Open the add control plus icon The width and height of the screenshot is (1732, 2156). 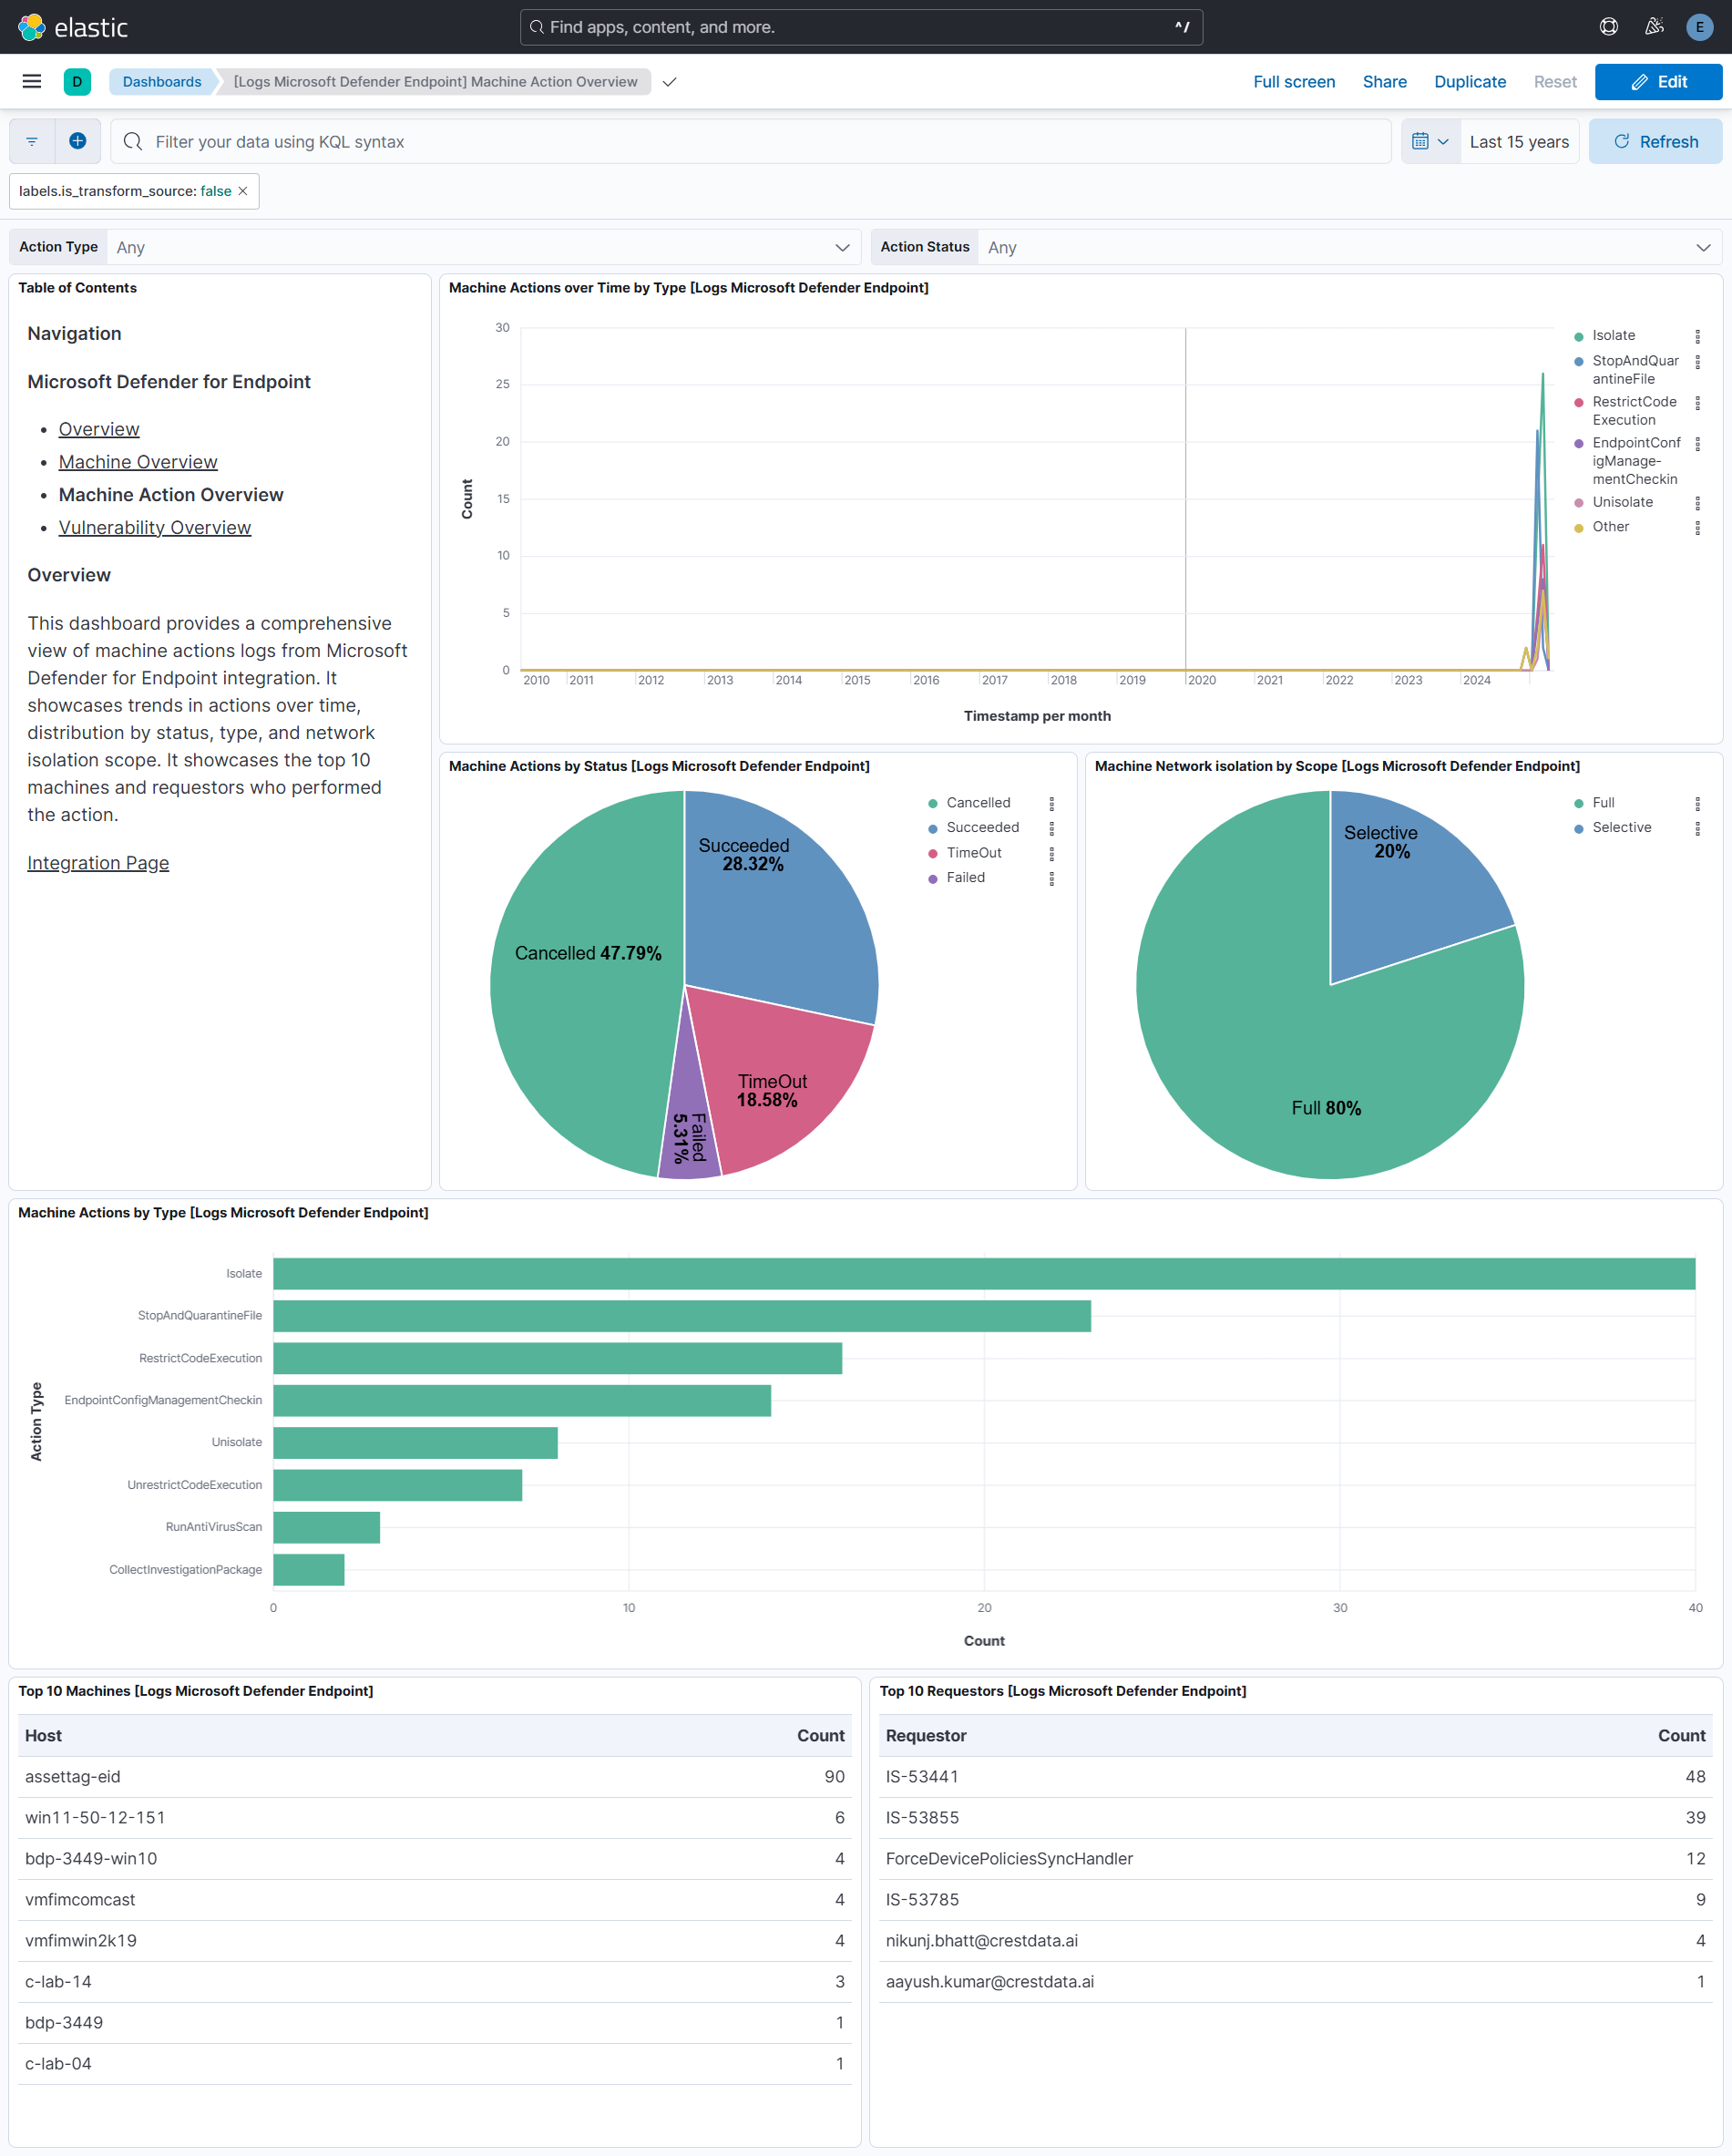[77, 140]
